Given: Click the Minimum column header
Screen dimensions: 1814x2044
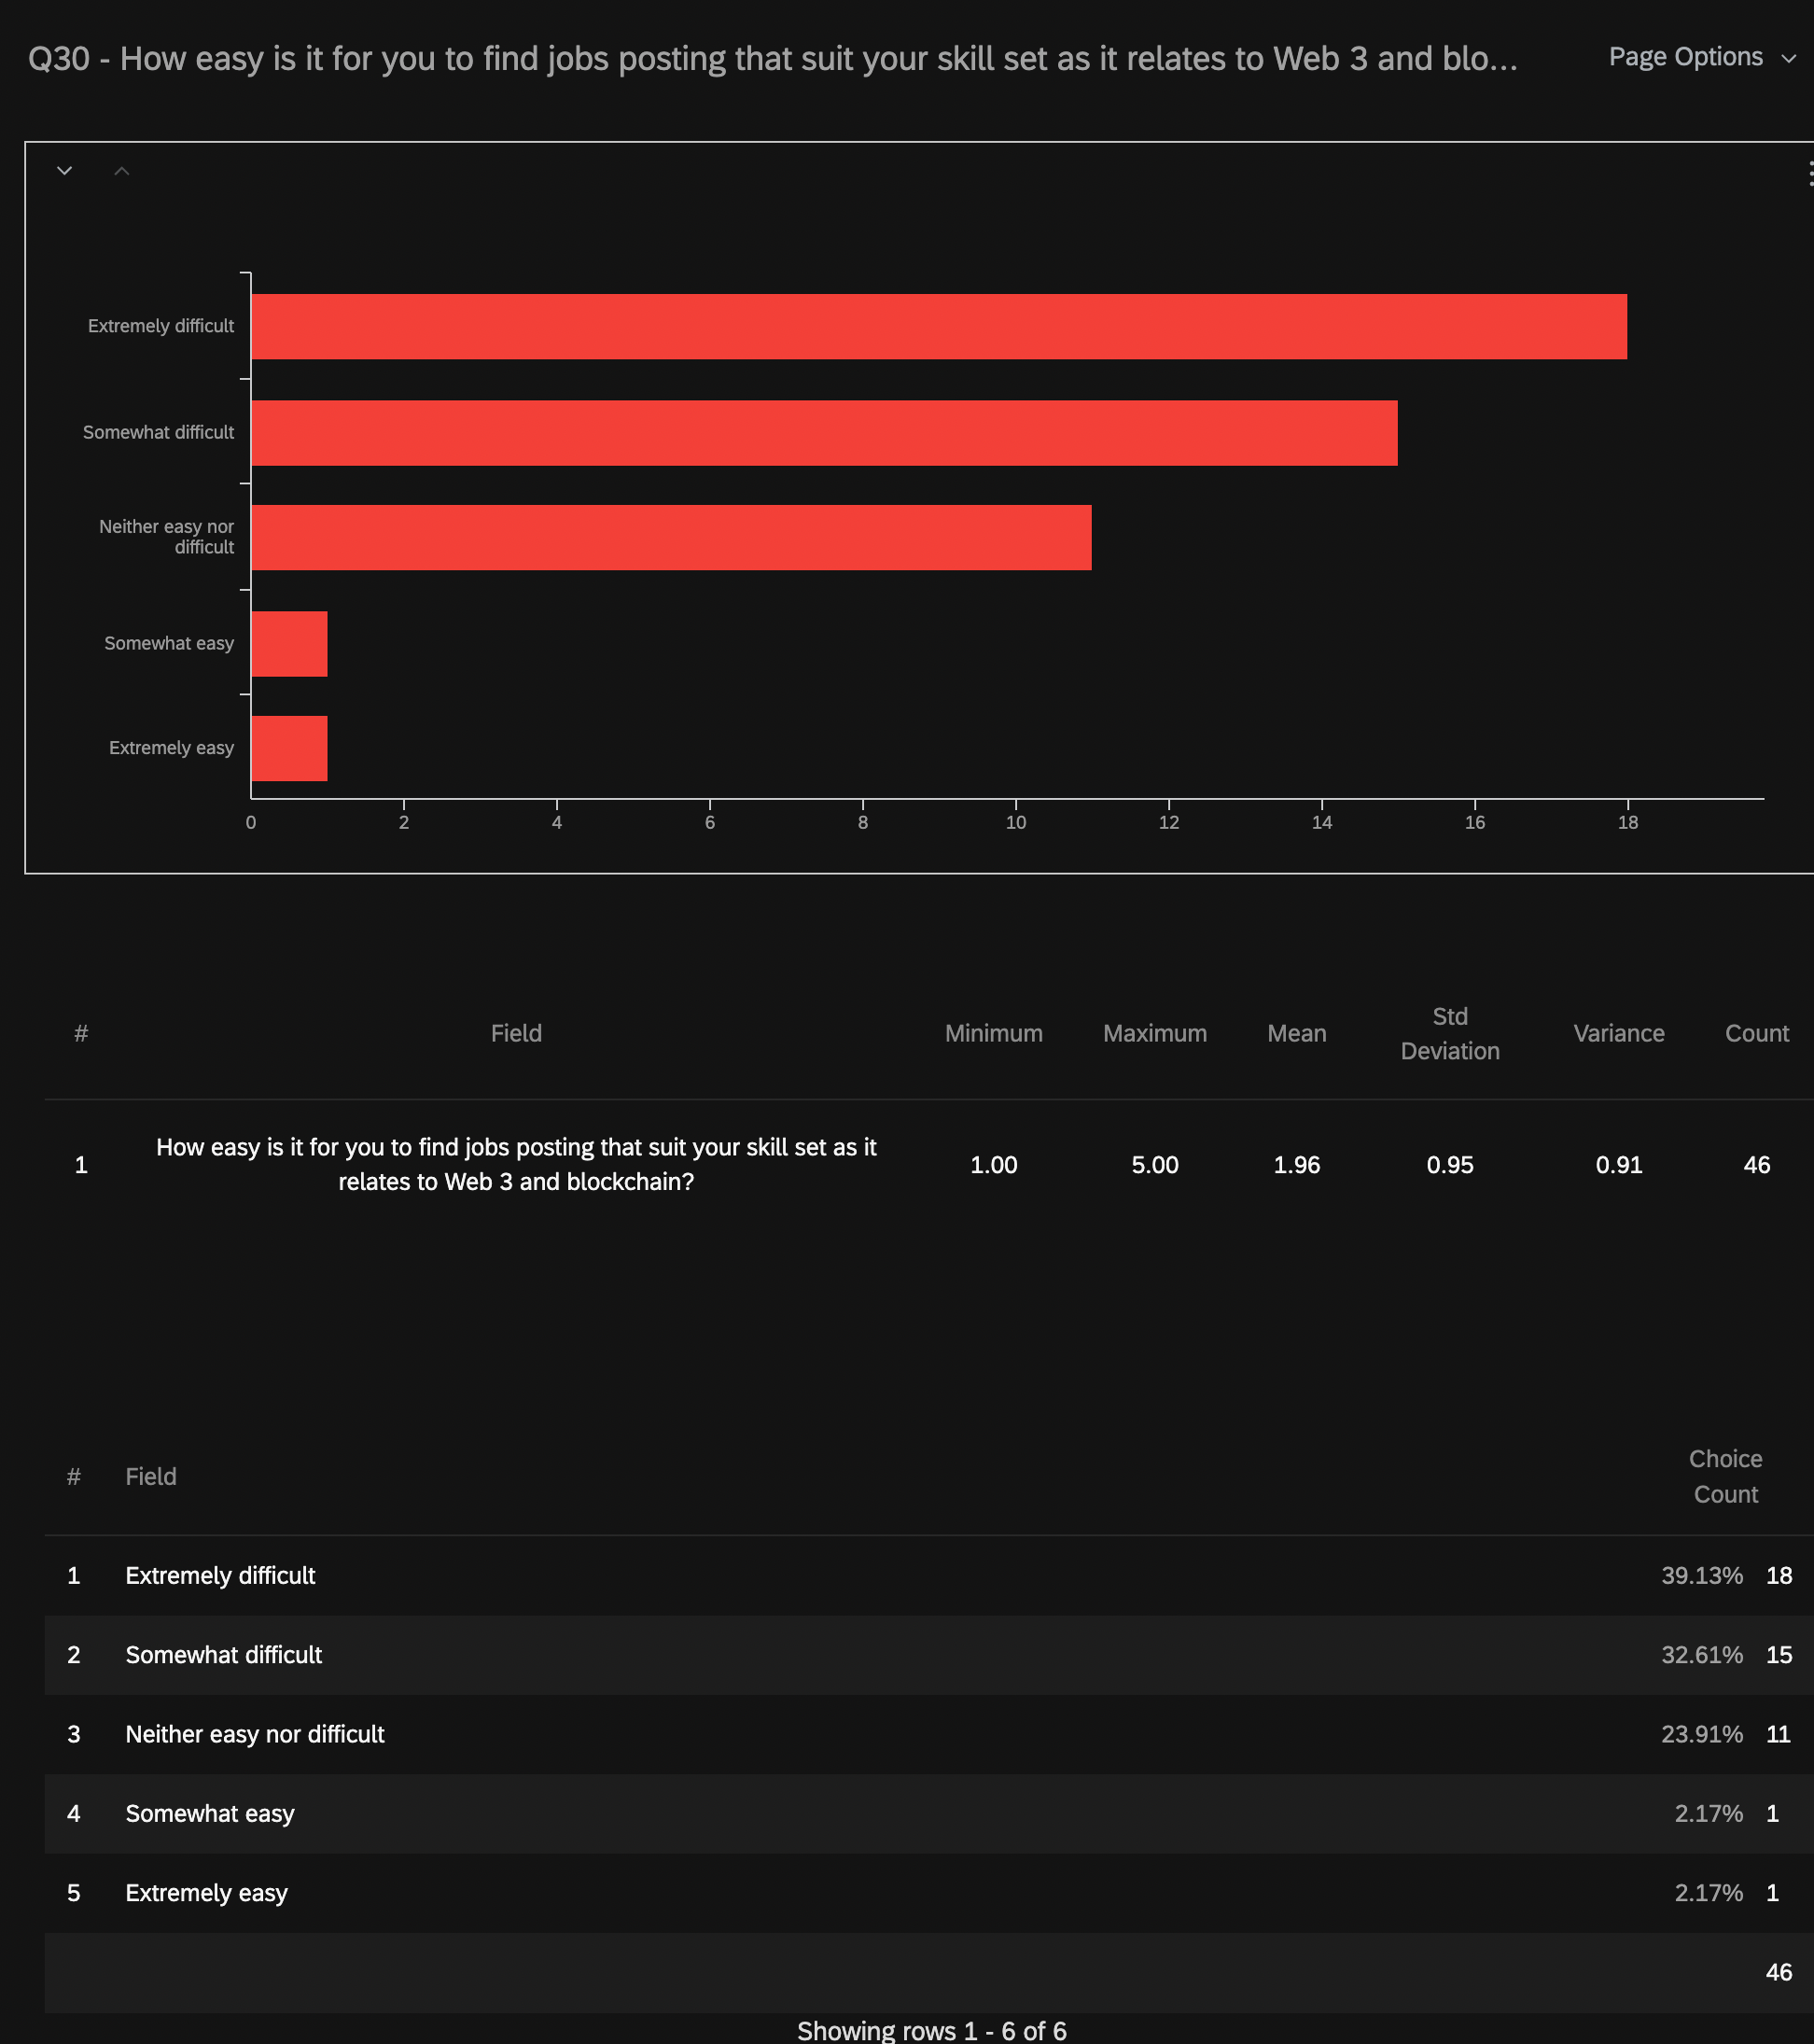Looking at the screenshot, I should [x=993, y=1033].
